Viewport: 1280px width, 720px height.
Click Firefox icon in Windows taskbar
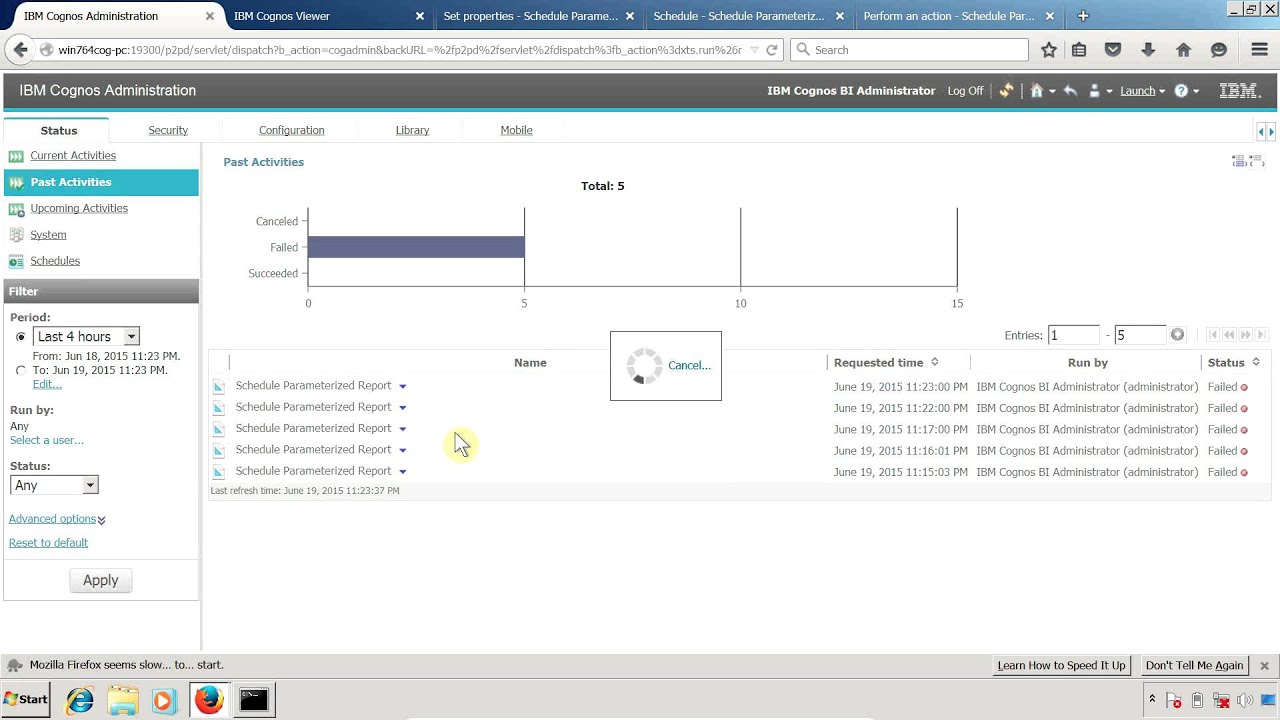click(209, 699)
